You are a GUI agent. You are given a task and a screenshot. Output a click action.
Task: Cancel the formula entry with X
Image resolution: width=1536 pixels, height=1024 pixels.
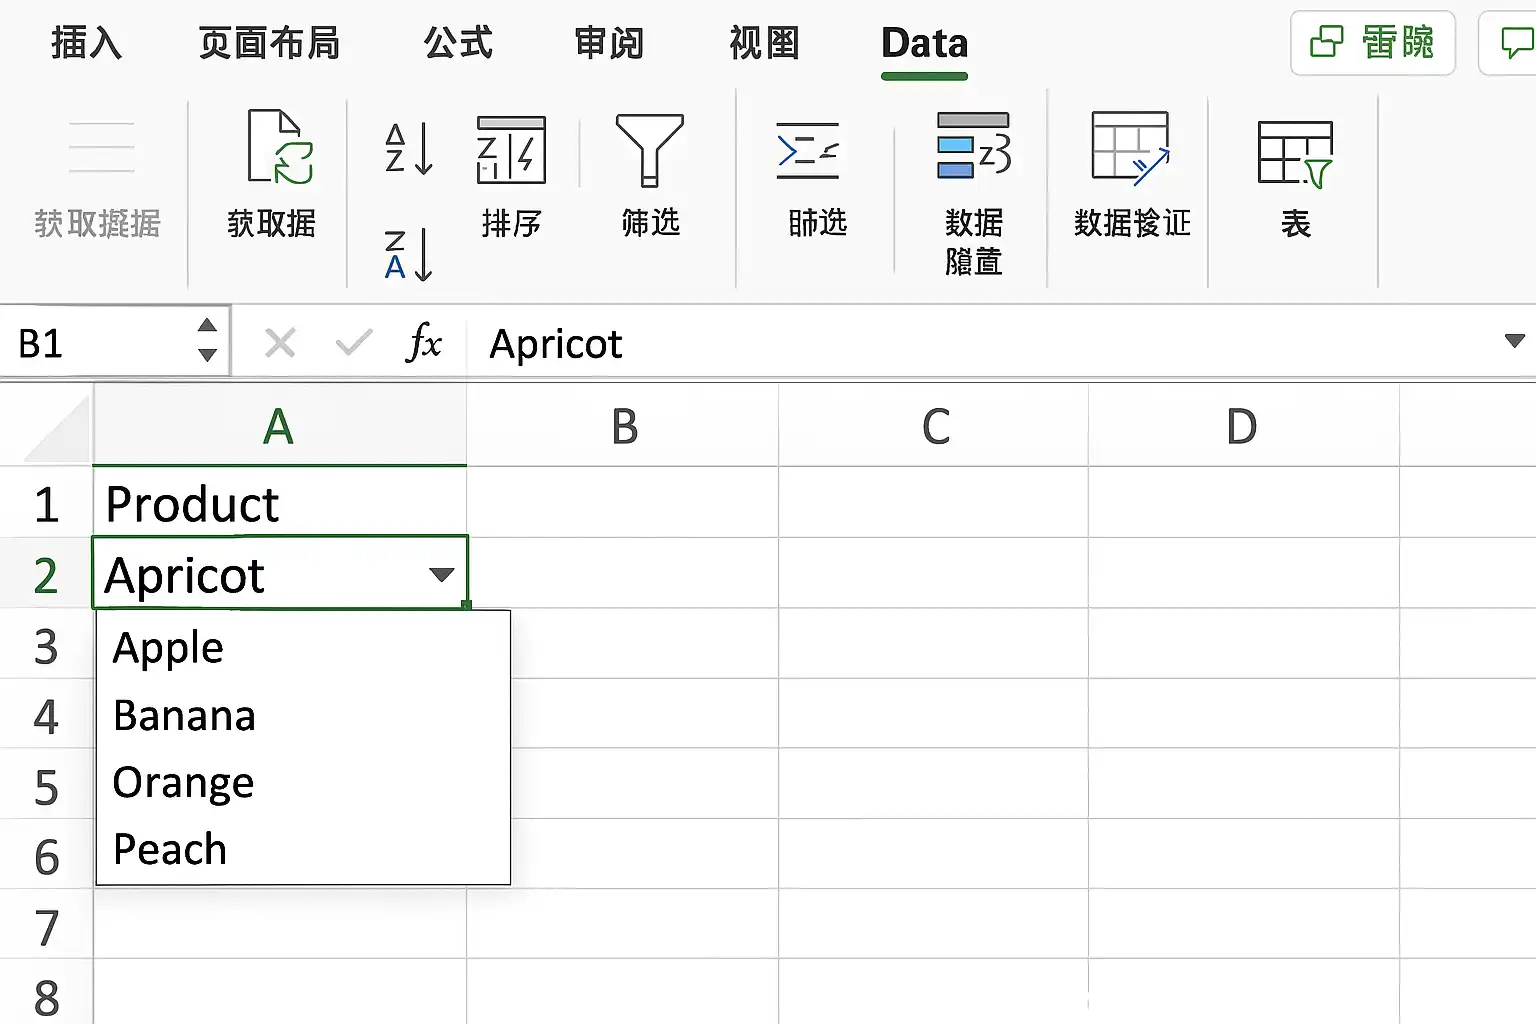tap(280, 343)
